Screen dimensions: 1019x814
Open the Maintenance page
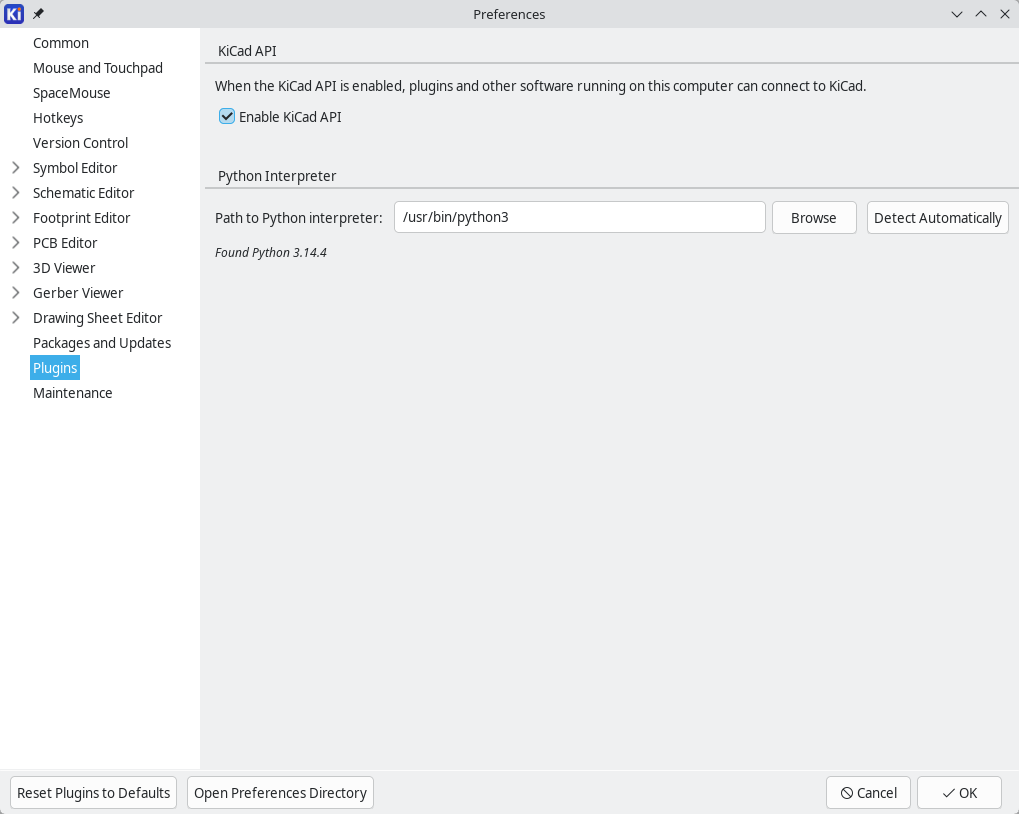tap(73, 393)
